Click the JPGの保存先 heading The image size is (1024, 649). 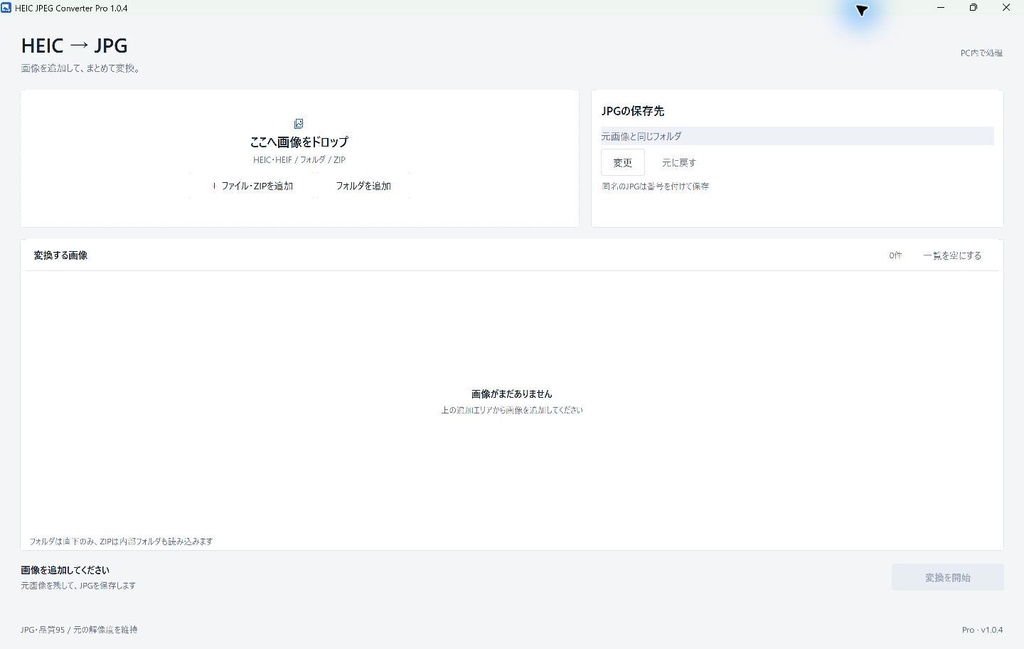point(633,111)
